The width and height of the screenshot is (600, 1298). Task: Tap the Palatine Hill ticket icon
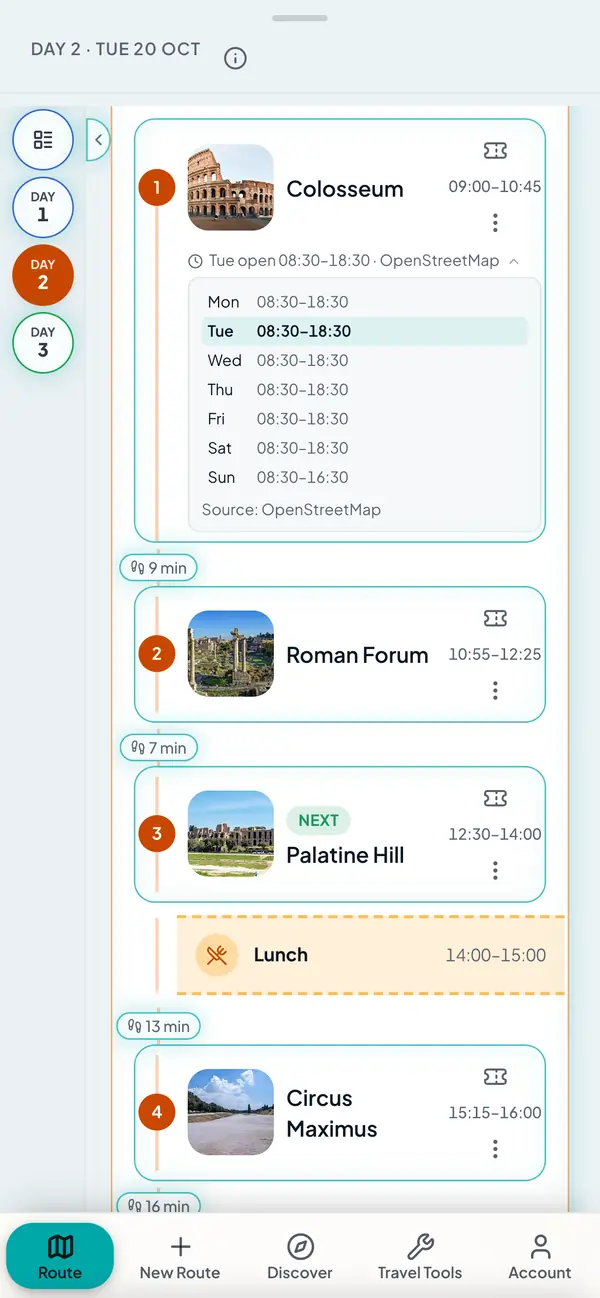click(495, 798)
